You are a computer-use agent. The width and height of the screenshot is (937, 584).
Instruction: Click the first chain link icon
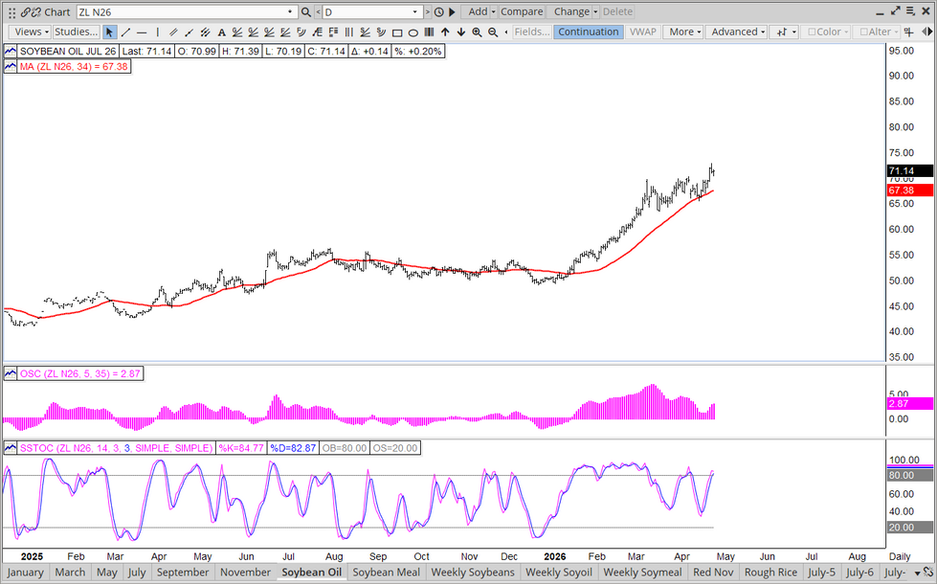coord(26,12)
